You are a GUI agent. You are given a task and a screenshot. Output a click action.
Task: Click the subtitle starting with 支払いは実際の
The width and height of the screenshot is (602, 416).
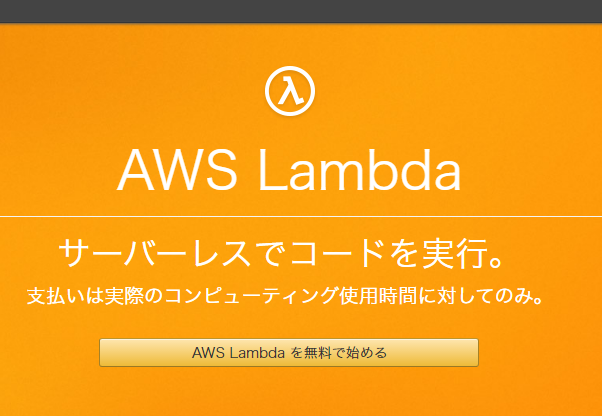click(284, 296)
